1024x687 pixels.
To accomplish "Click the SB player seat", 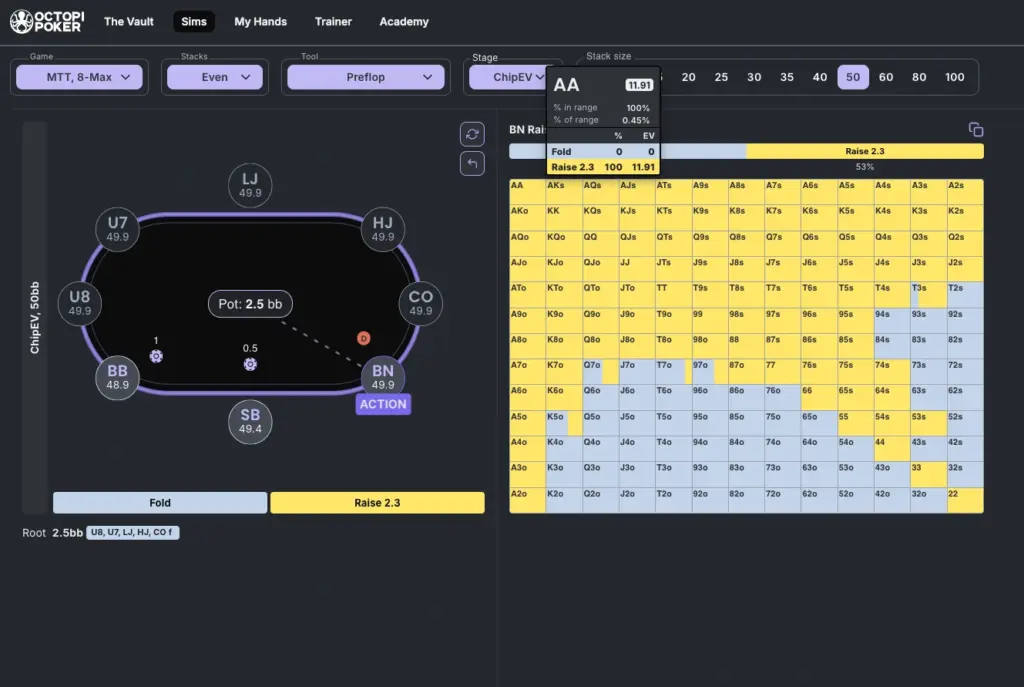I will click(250, 421).
